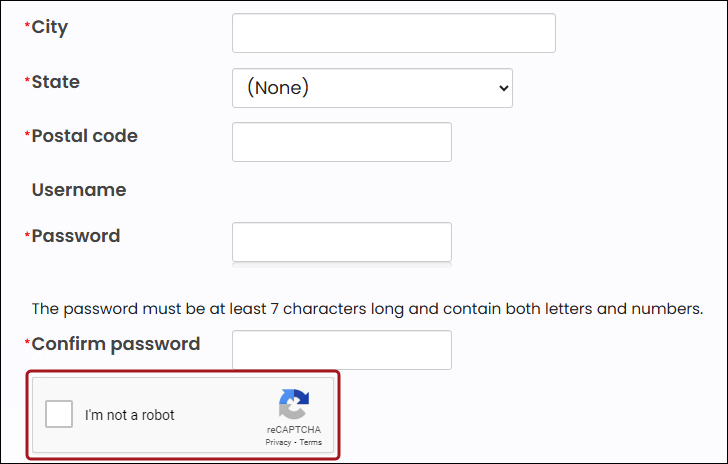Click the Confirm password label
Screen dimensions: 728x464
pyautogui.click(x=115, y=344)
